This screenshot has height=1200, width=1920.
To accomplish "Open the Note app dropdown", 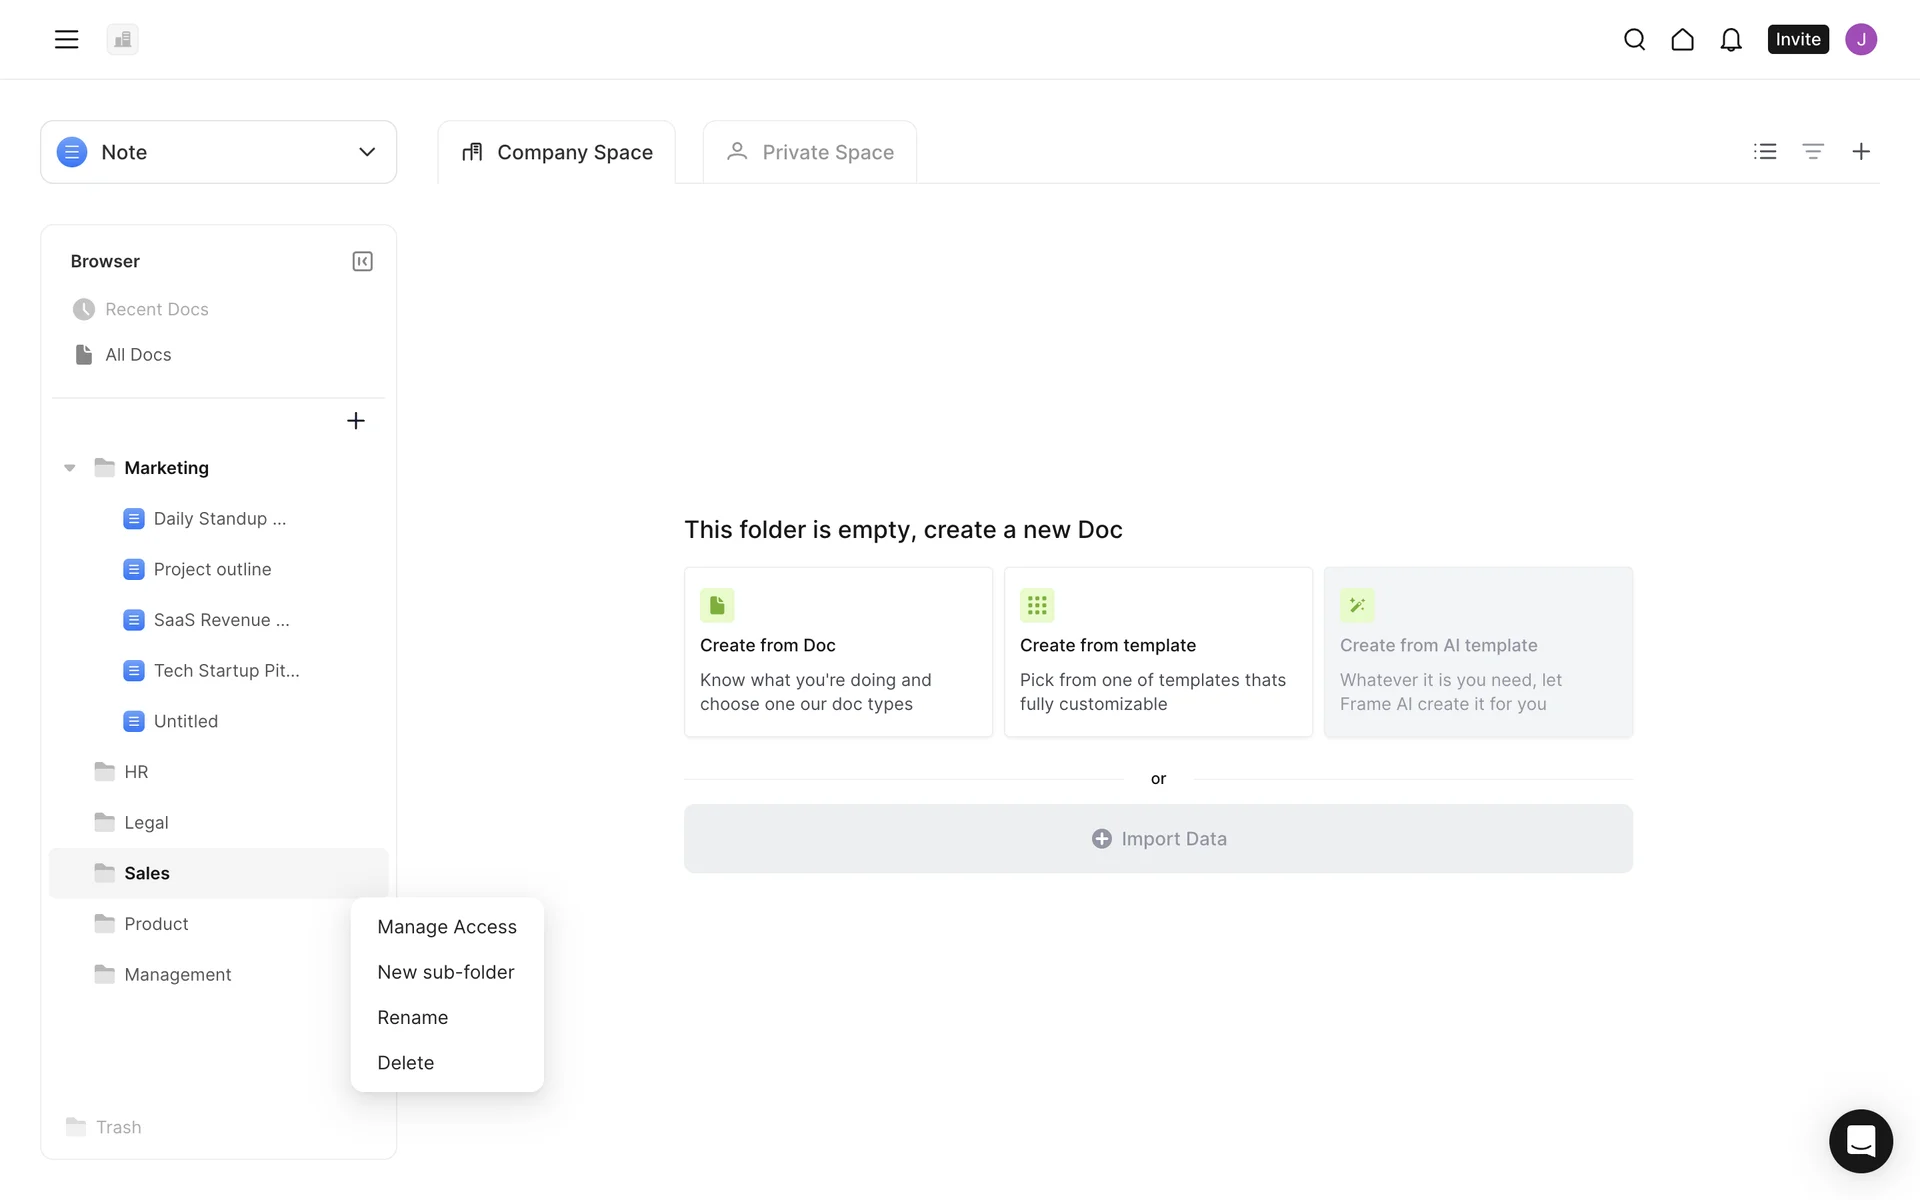I will tap(218, 152).
